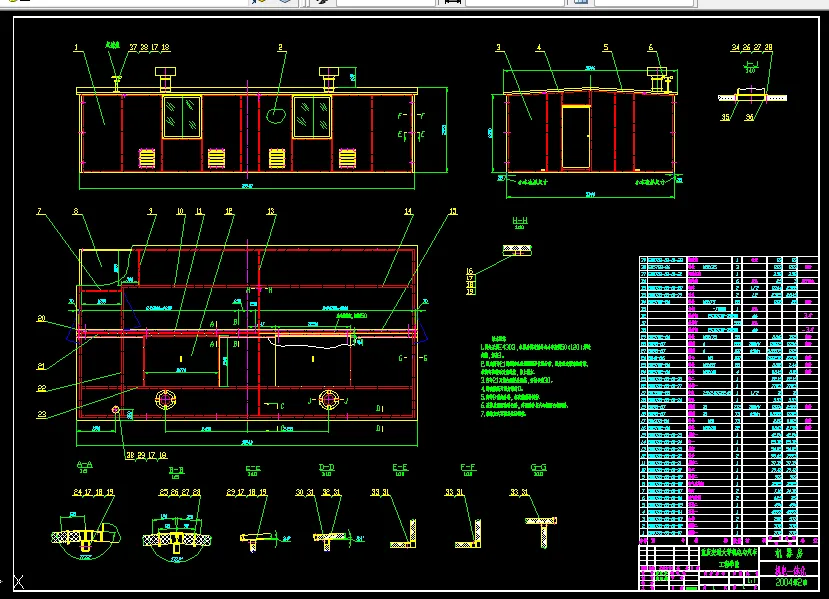The height and width of the screenshot is (599, 829).
Task: Select the green oval marker on front elevation
Action: click(275, 115)
